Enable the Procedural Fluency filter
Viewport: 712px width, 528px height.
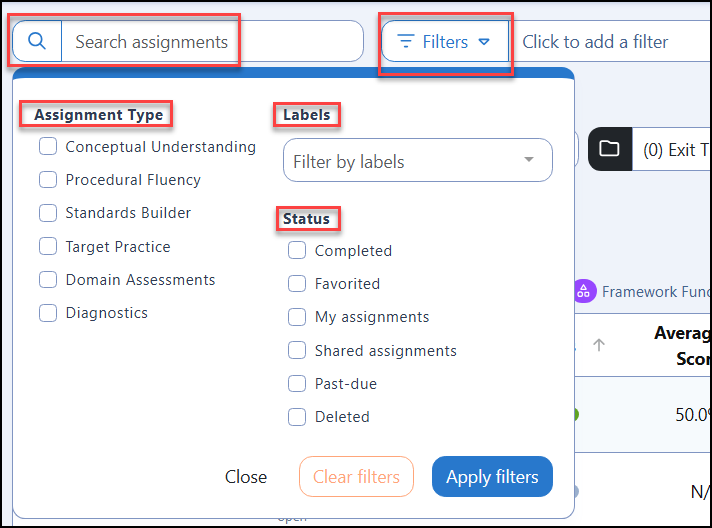48,180
